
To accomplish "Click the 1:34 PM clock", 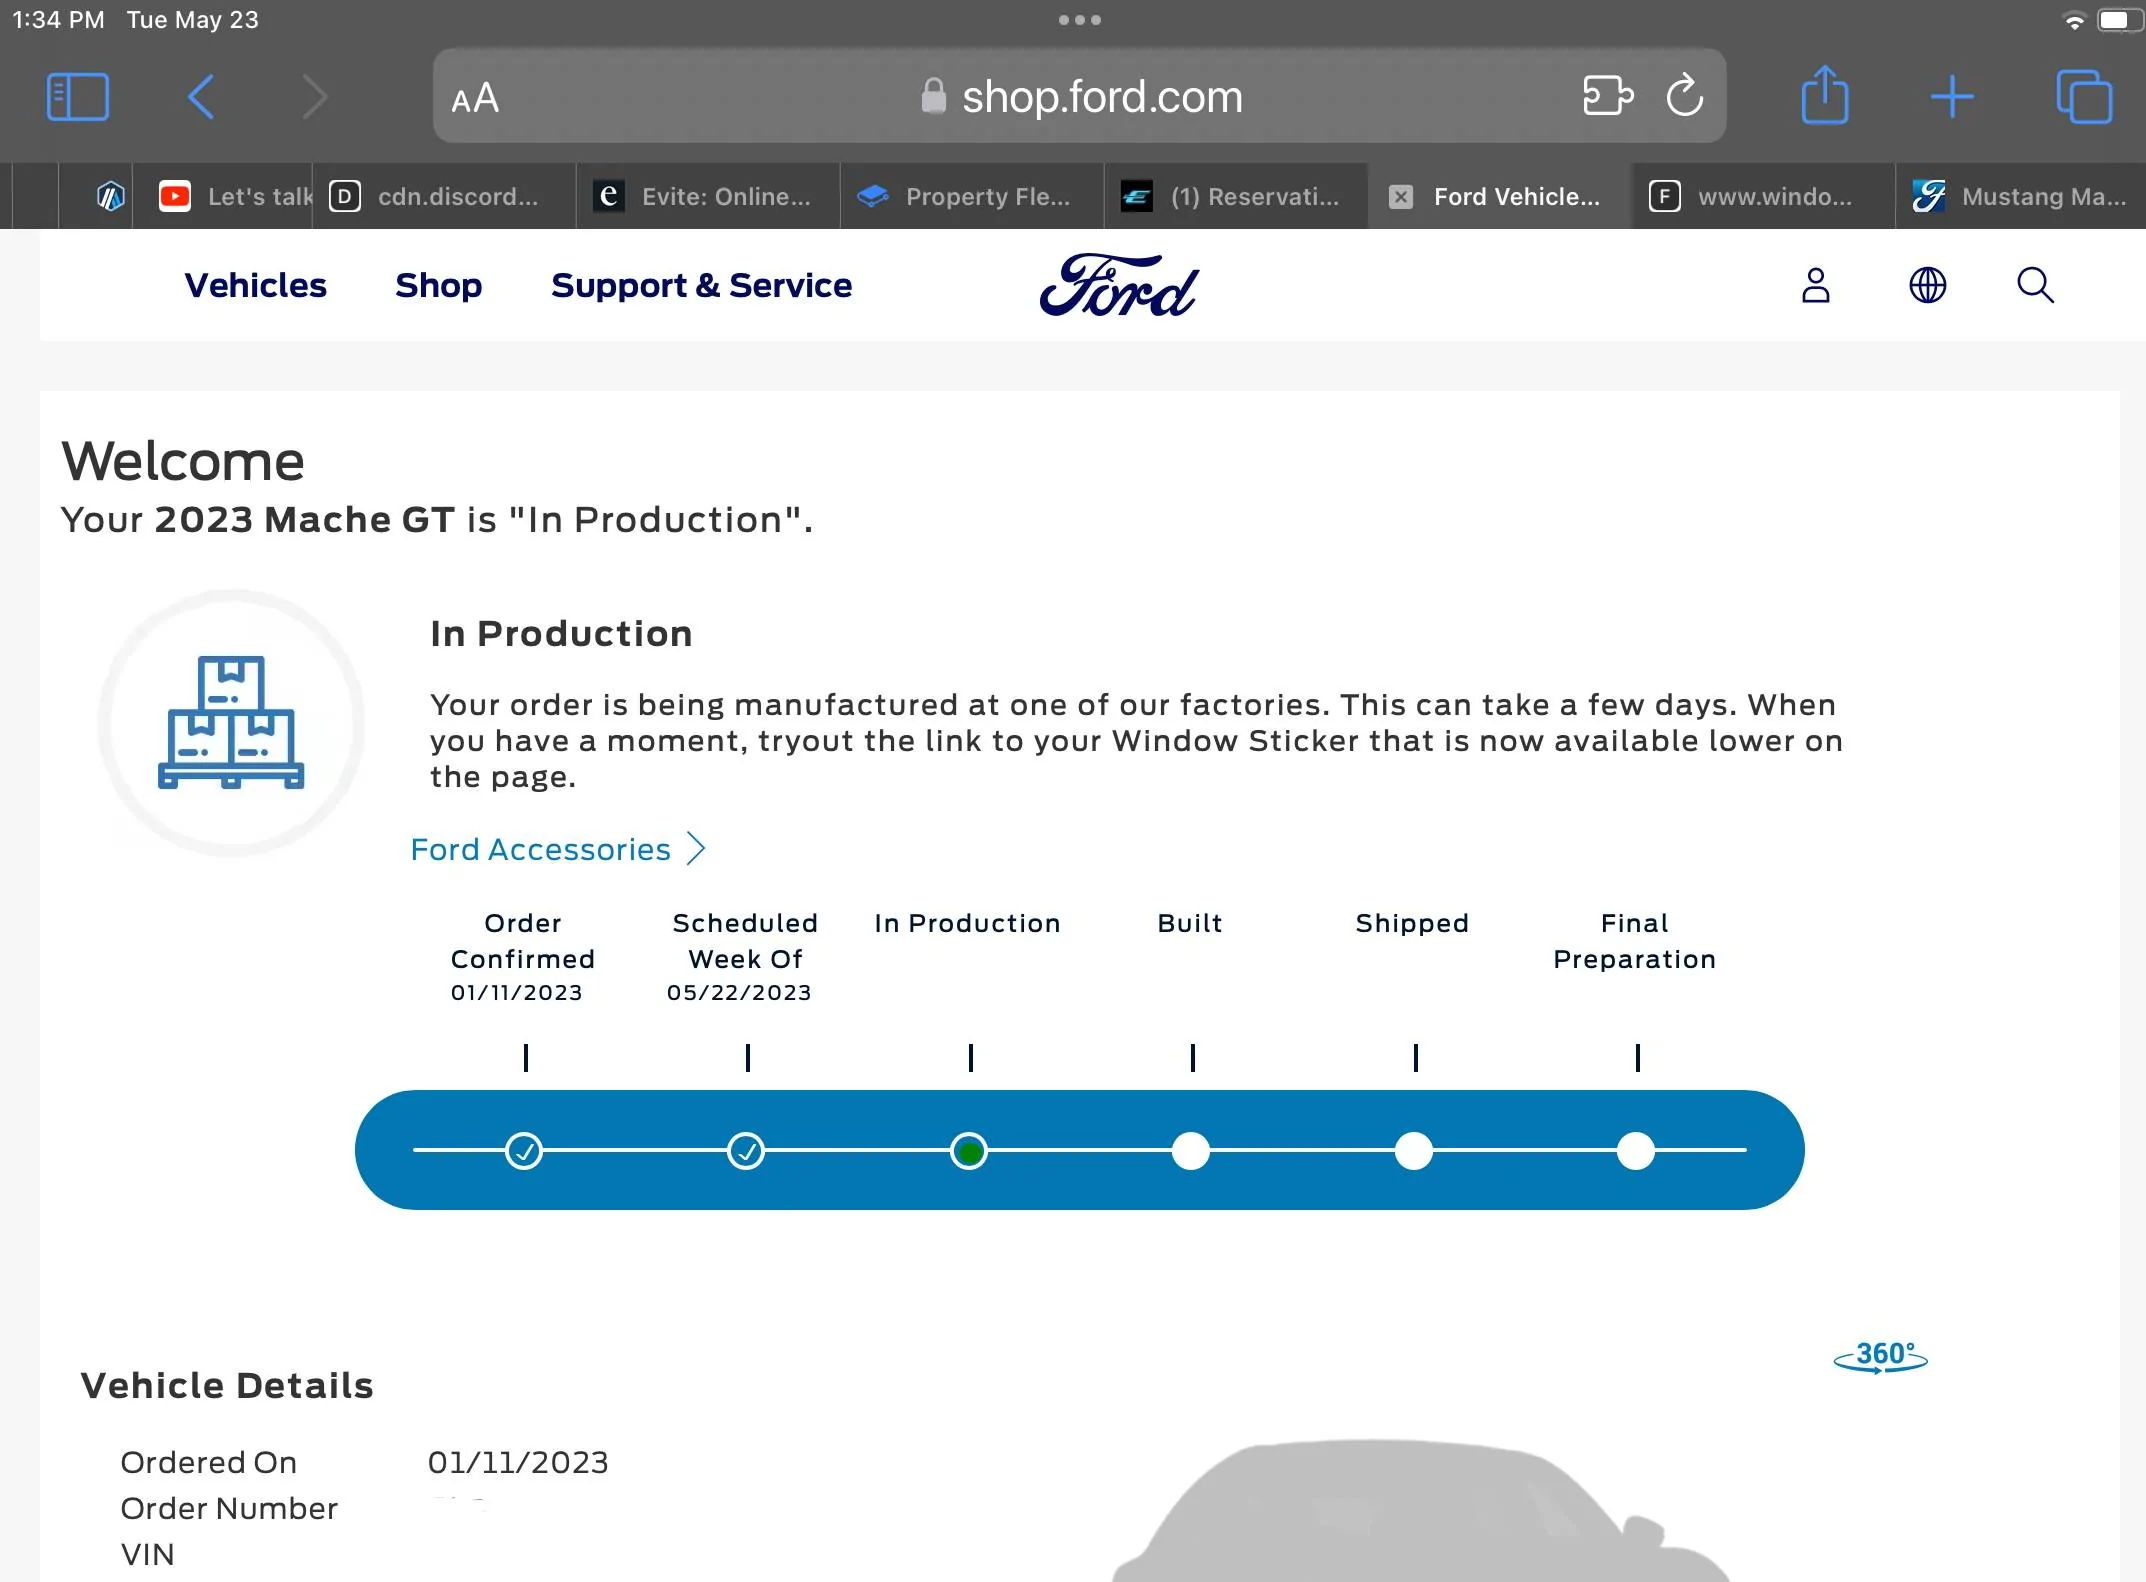I will click(58, 20).
